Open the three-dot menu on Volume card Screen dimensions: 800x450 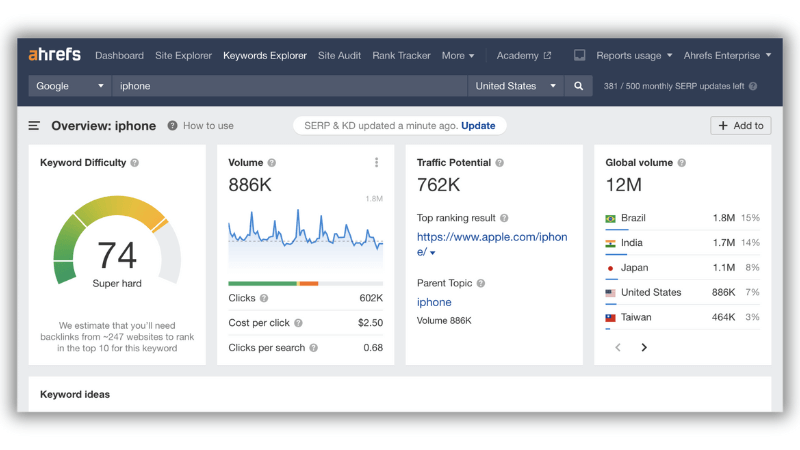(x=377, y=162)
